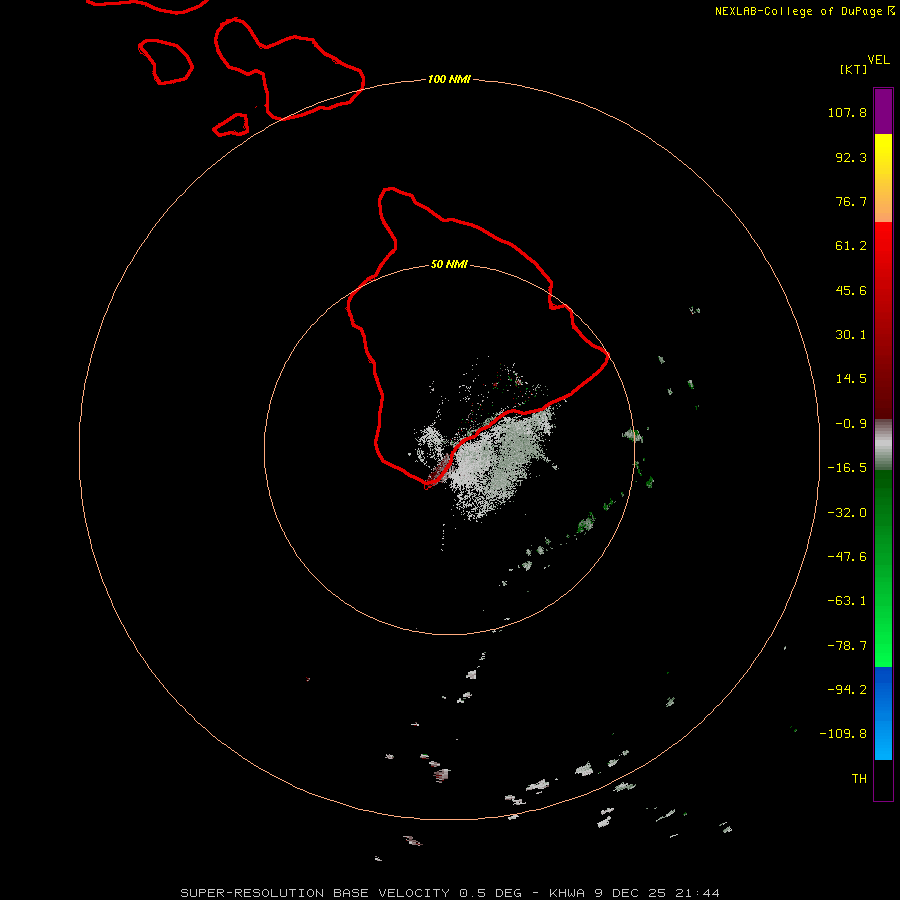Click the NEXLAB-College of DuPage watermark text
This screenshot has height=900, width=900.
pos(804,11)
